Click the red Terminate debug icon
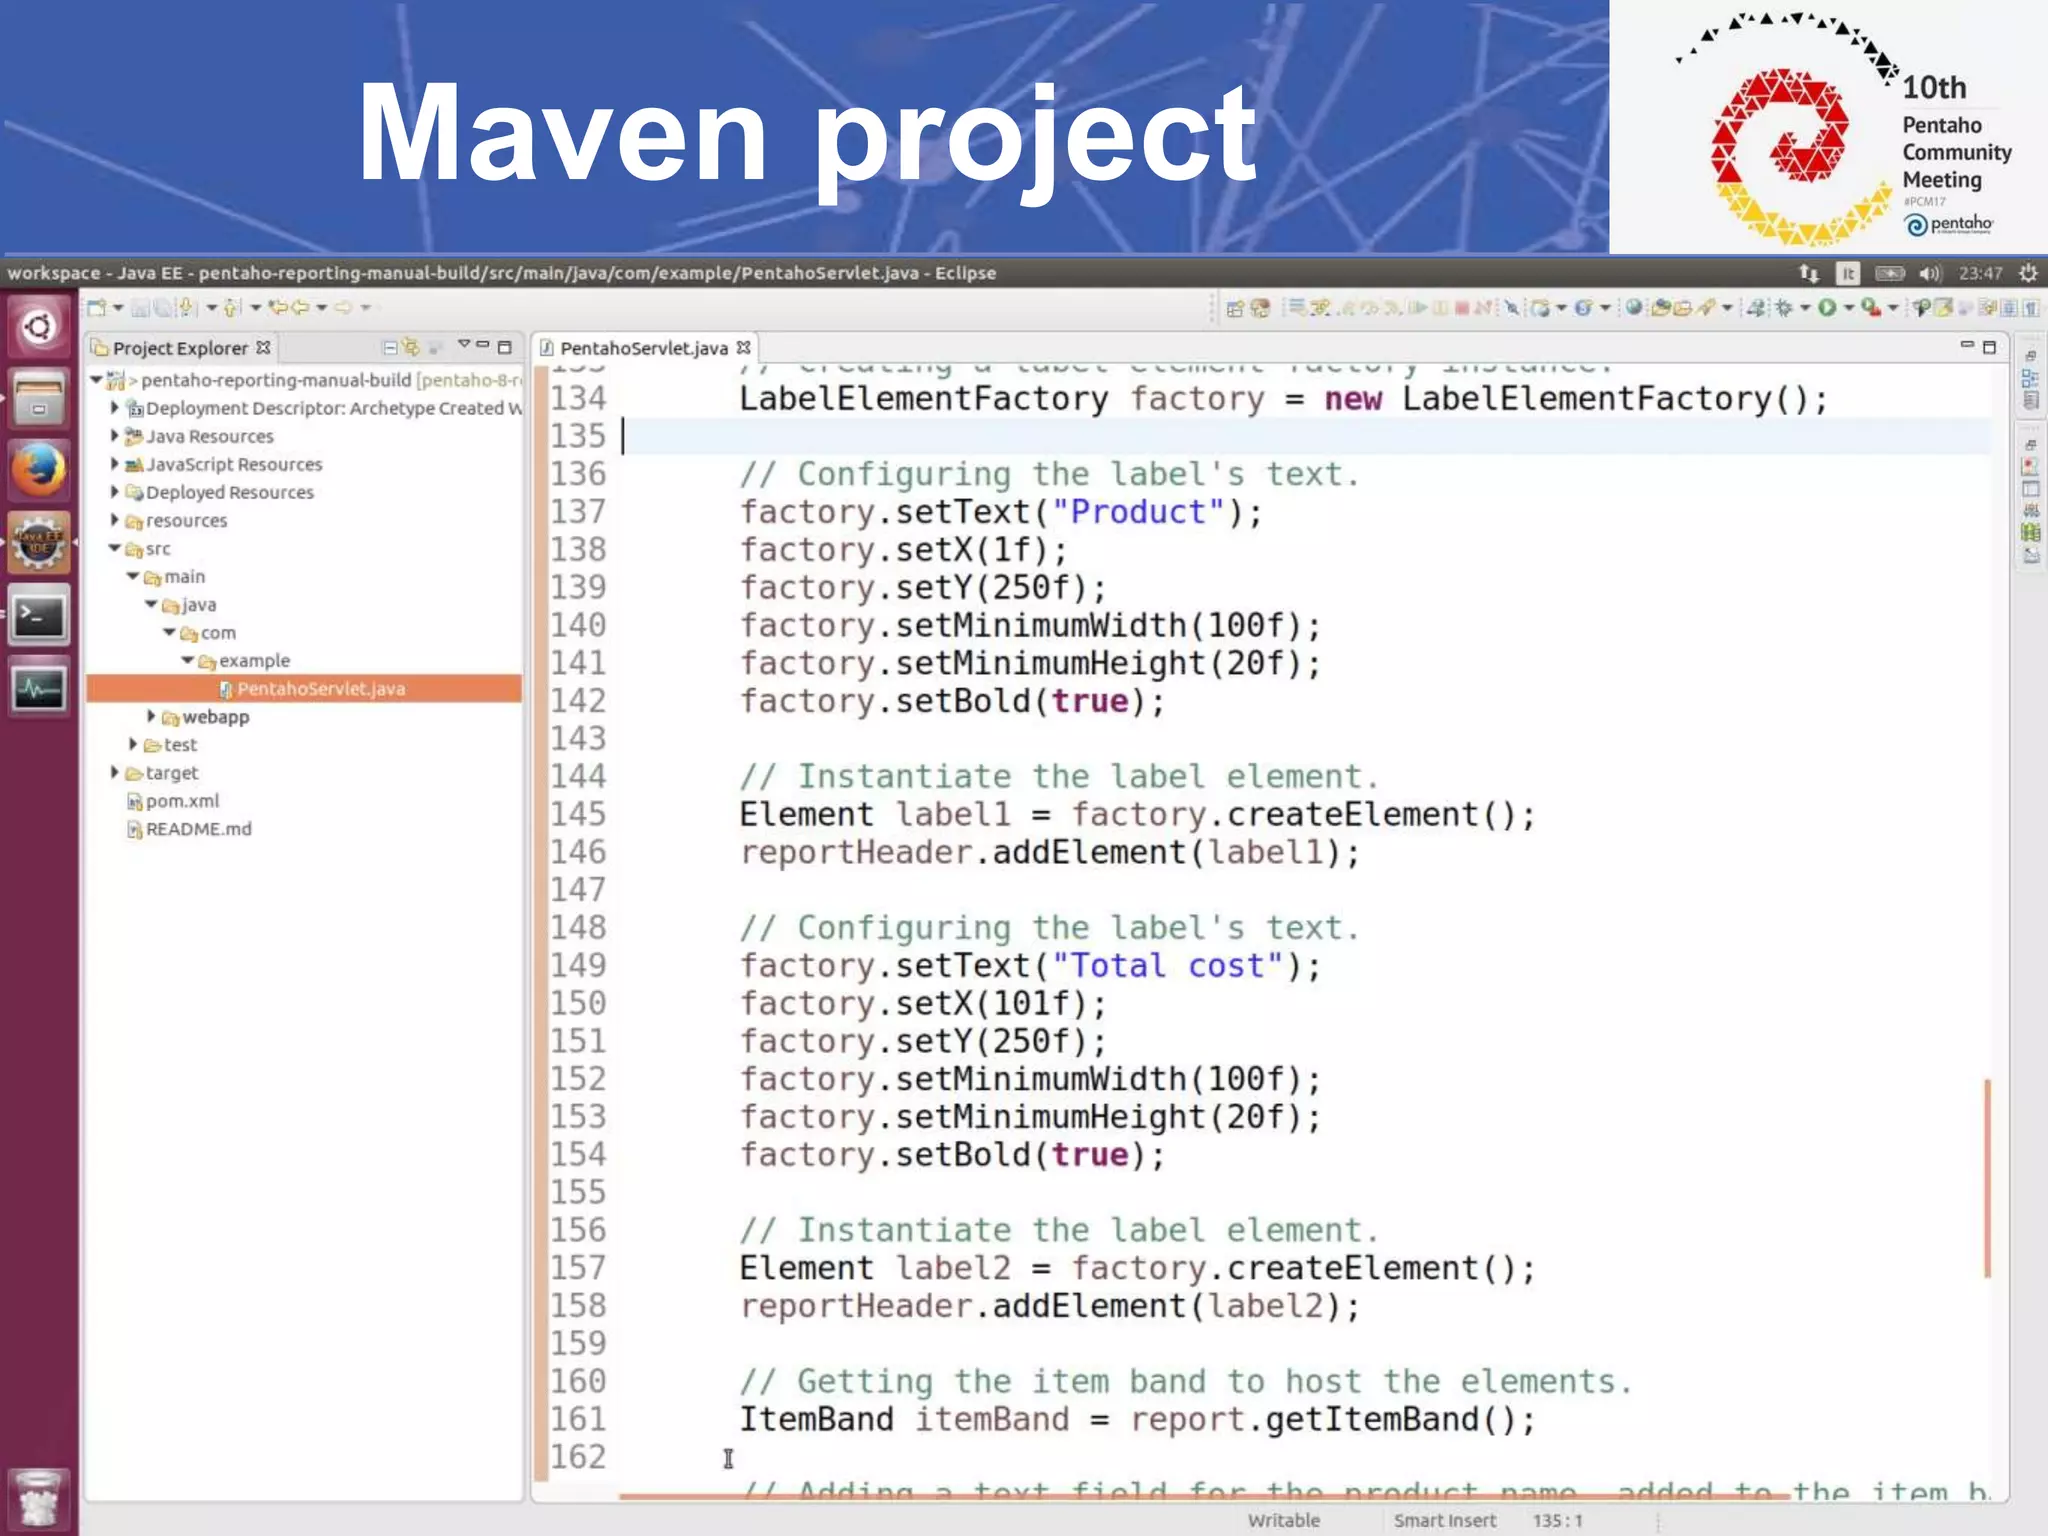The image size is (2048, 1536). pos(1462,308)
